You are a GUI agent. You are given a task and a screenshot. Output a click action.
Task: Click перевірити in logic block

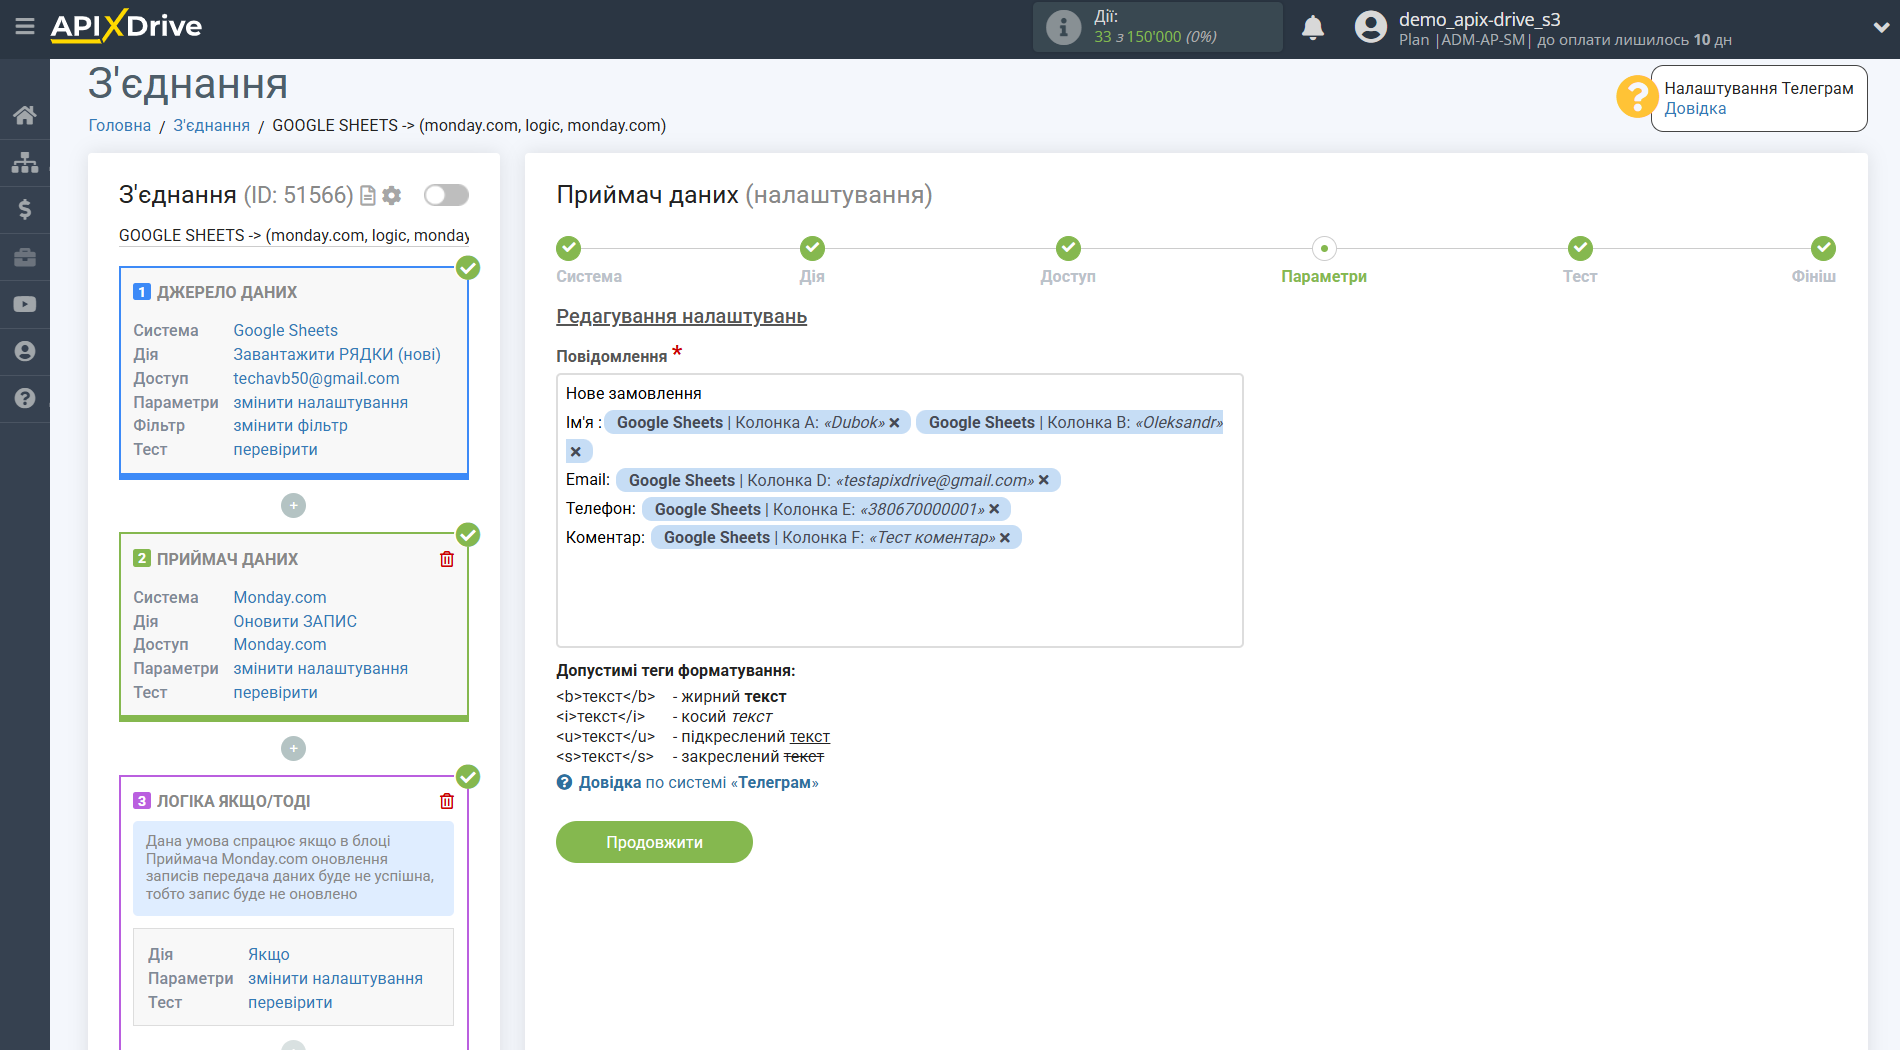290,1003
